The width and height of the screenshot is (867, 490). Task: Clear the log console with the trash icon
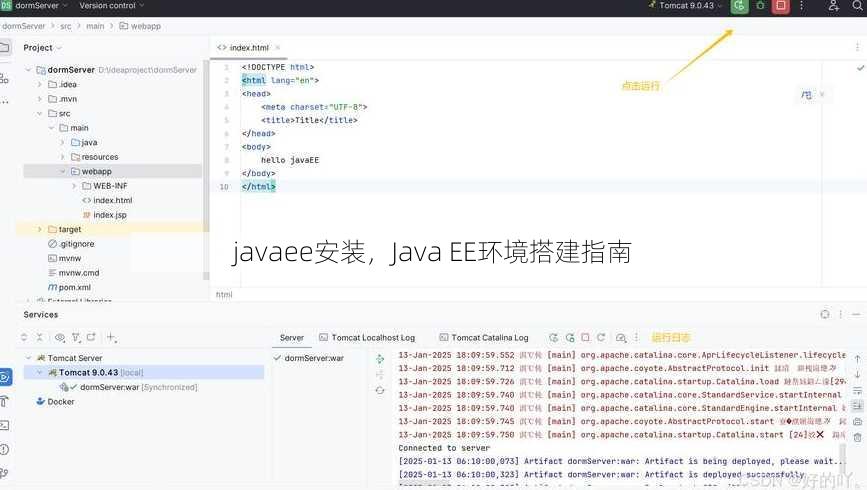(x=857, y=437)
